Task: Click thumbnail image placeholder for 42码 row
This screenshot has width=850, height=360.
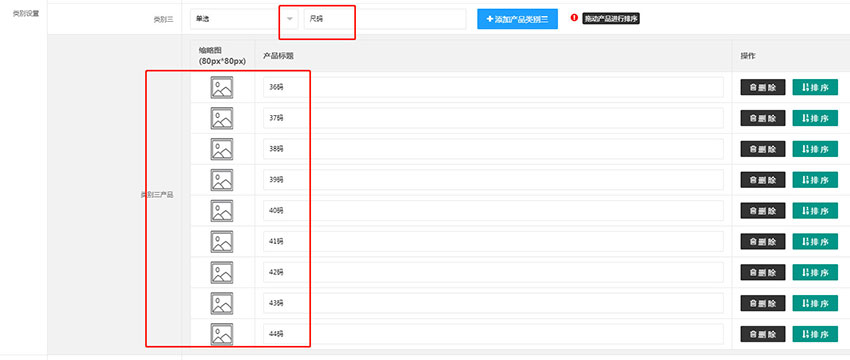Action: [x=222, y=273]
